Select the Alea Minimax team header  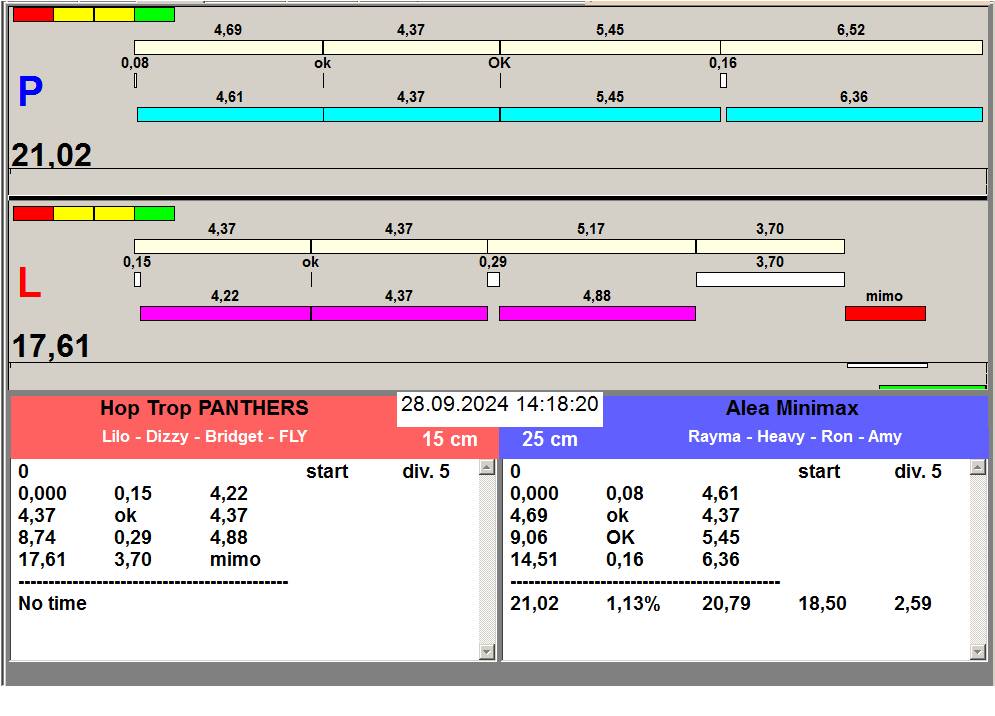click(x=792, y=409)
